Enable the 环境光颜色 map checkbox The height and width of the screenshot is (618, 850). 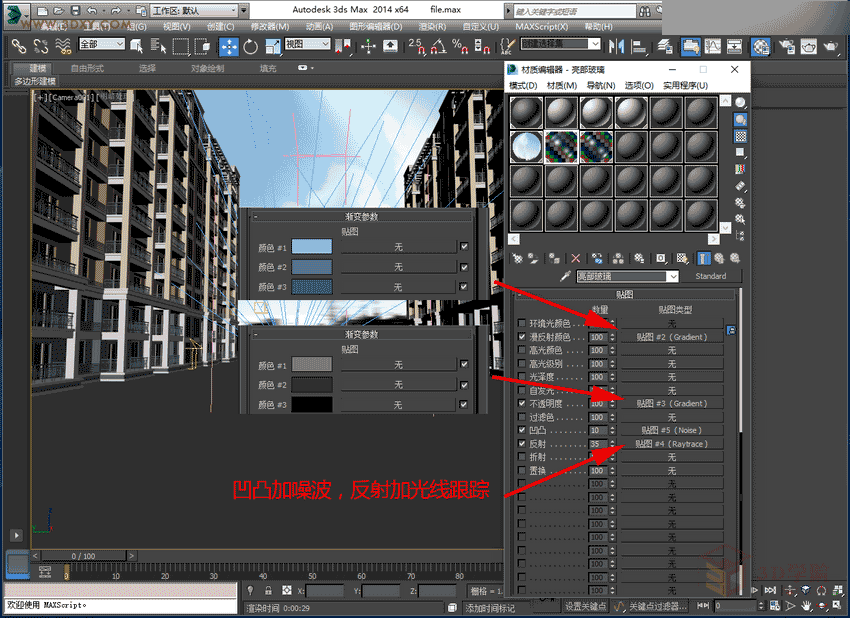[521, 324]
